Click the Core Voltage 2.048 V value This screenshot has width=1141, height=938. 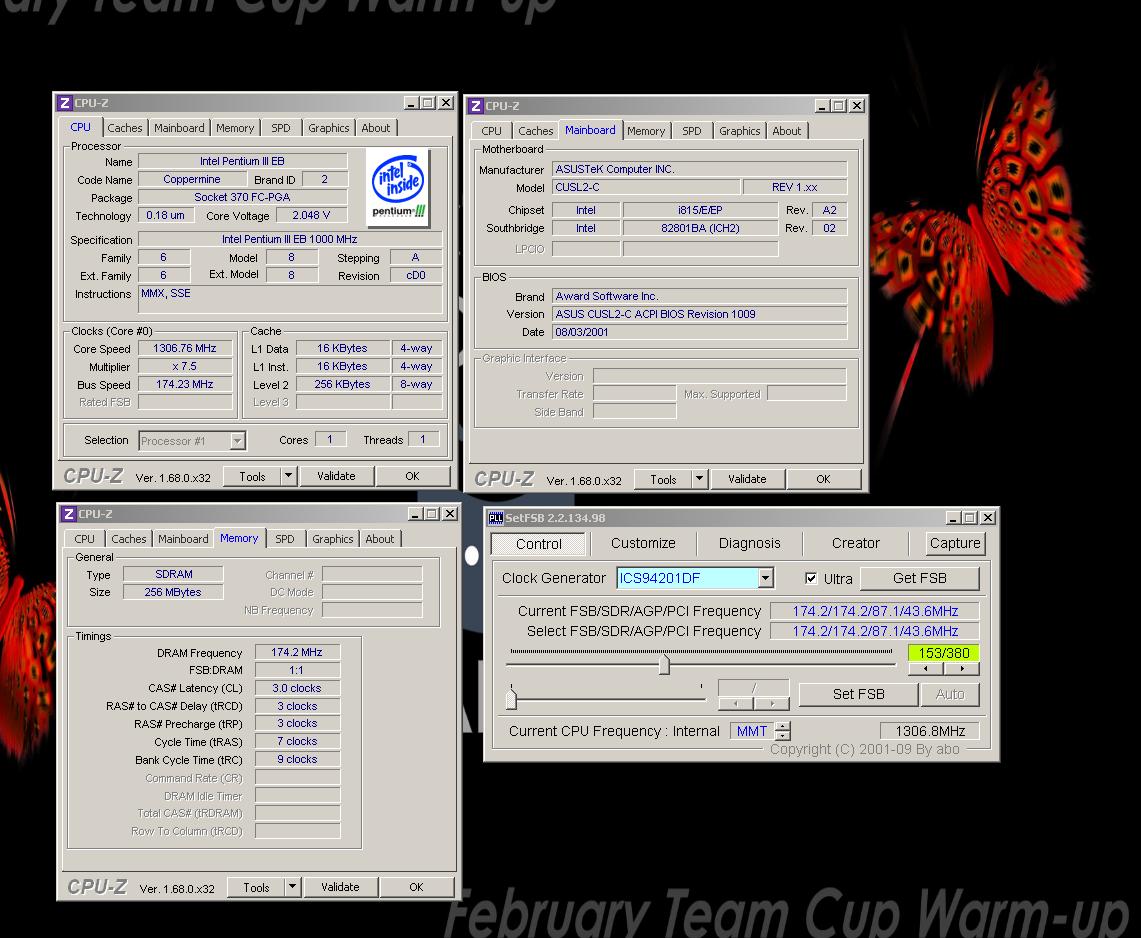[x=311, y=215]
